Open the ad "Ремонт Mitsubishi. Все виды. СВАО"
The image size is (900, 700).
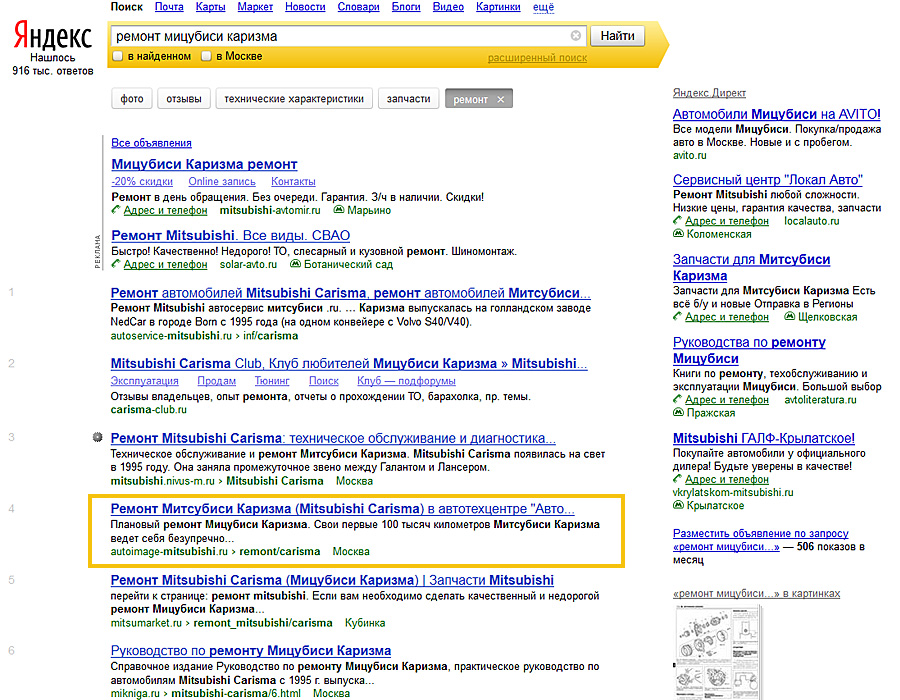coord(230,235)
